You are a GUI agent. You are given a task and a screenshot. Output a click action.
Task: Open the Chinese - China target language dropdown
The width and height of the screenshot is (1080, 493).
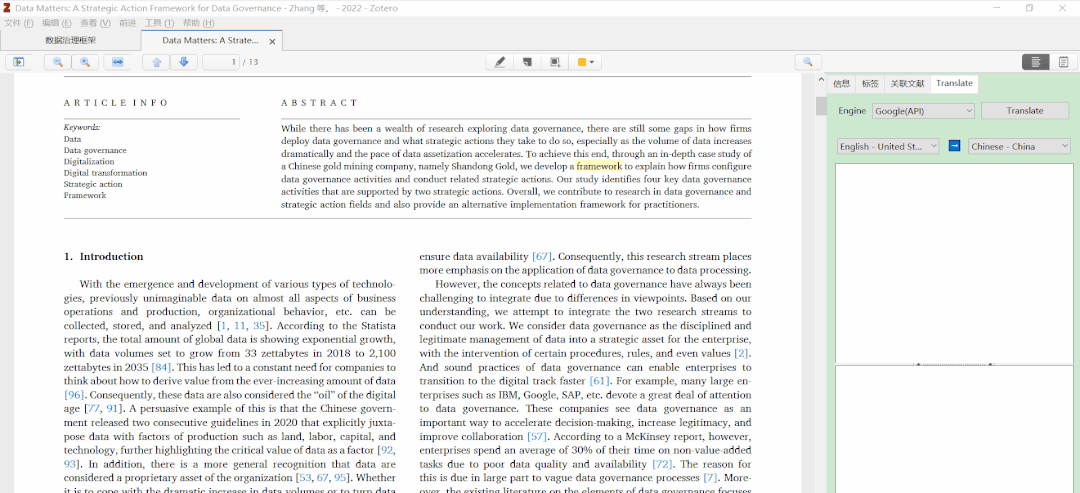(x=1019, y=146)
